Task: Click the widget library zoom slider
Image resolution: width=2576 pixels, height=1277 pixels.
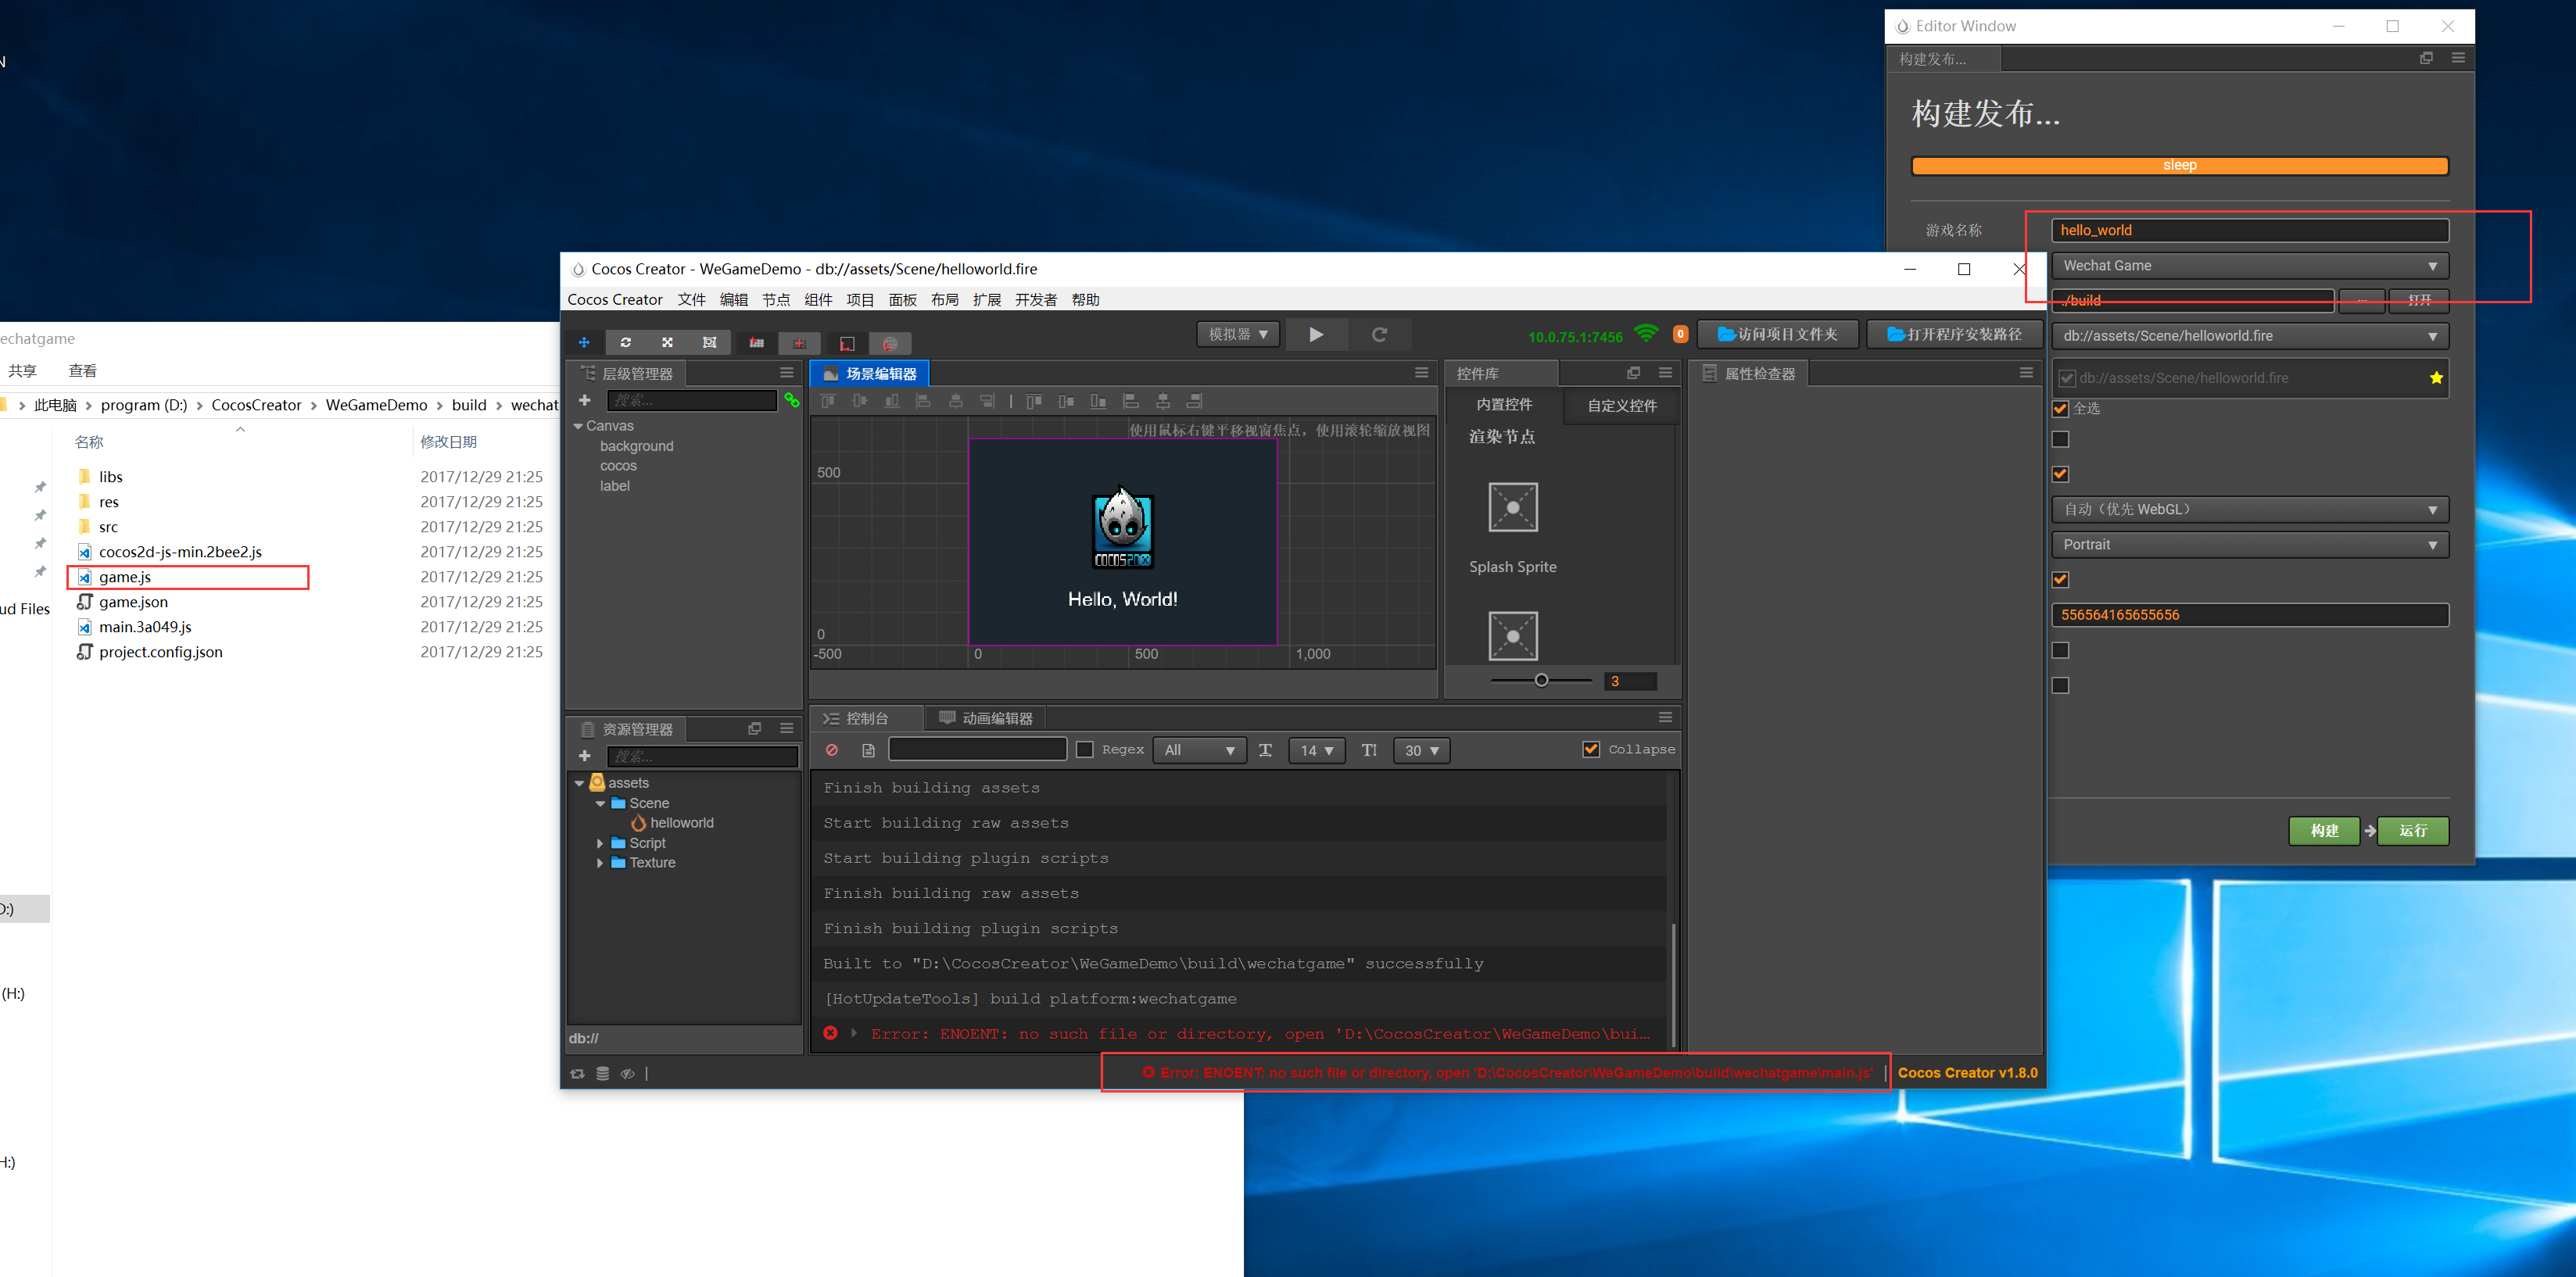Action: (1541, 680)
